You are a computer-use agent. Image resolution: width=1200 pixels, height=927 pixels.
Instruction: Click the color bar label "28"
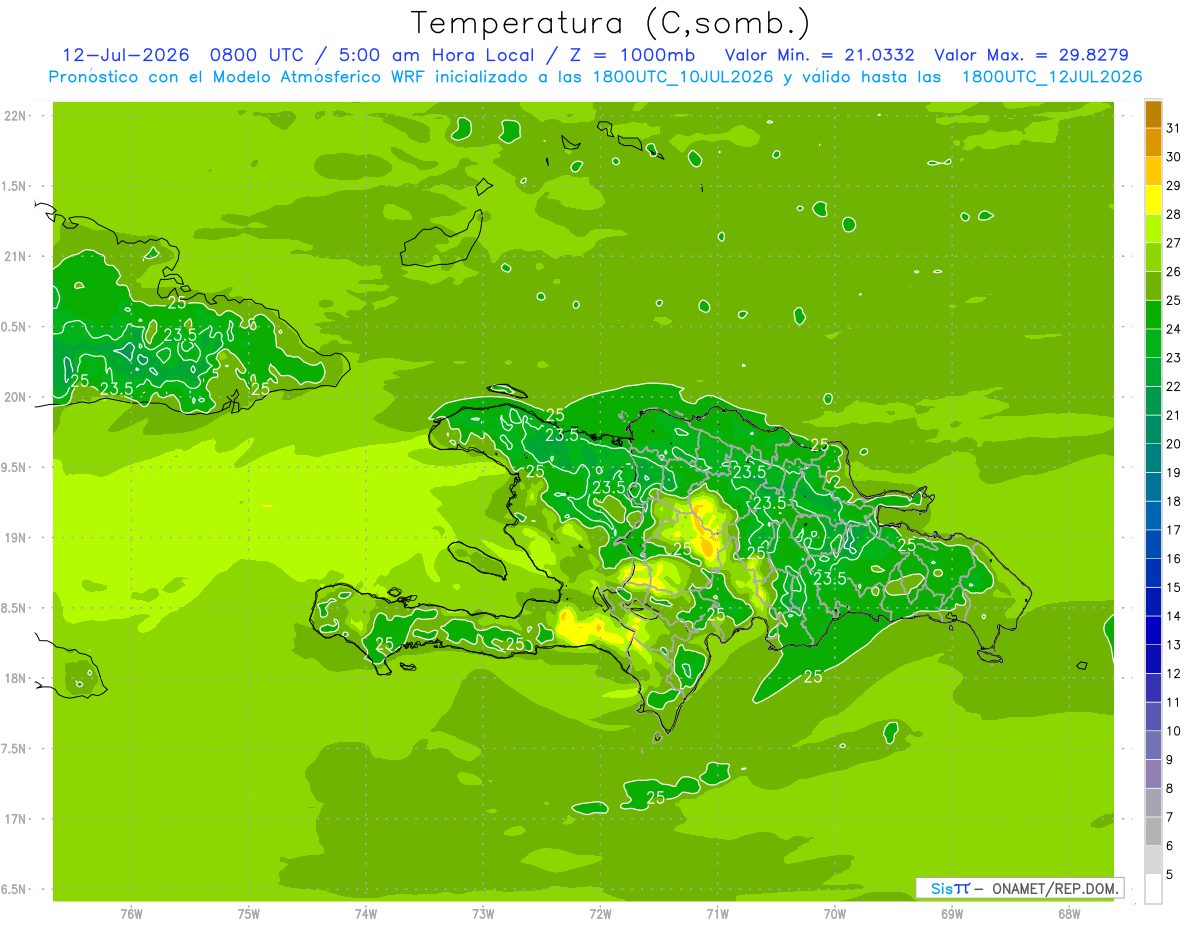tap(1173, 214)
